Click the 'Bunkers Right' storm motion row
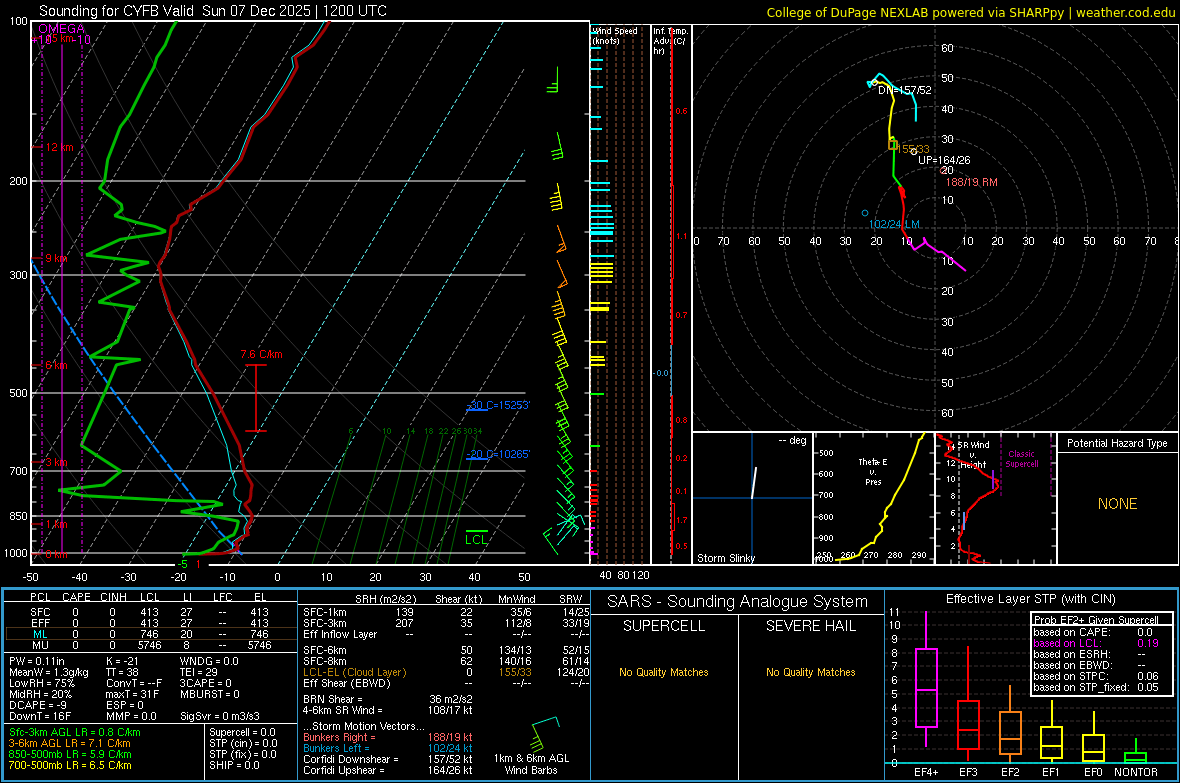Viewport: 1180px width, 783px height. pos(388,737)
